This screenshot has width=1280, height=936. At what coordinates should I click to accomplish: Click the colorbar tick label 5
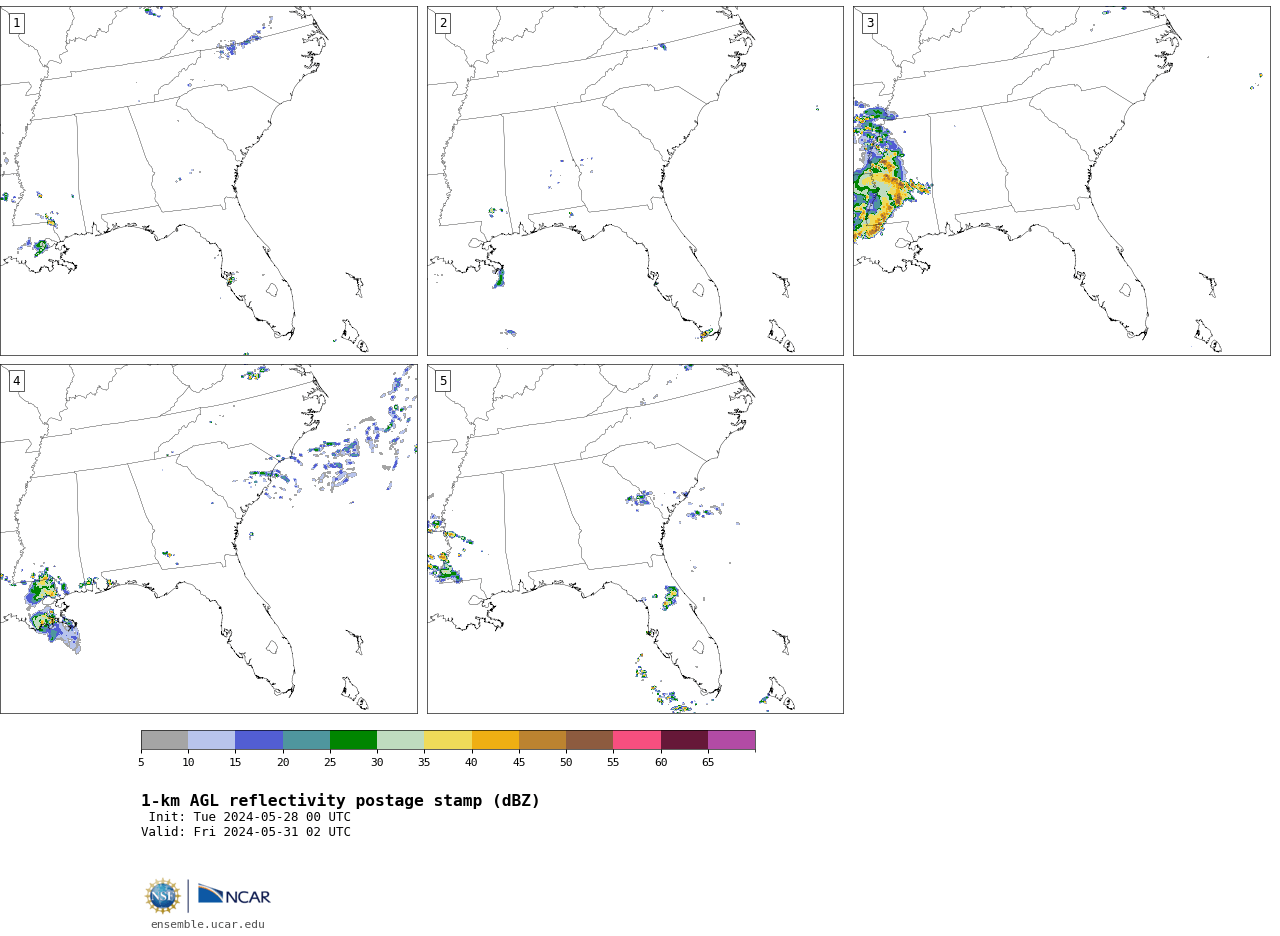tap(141, 763)
